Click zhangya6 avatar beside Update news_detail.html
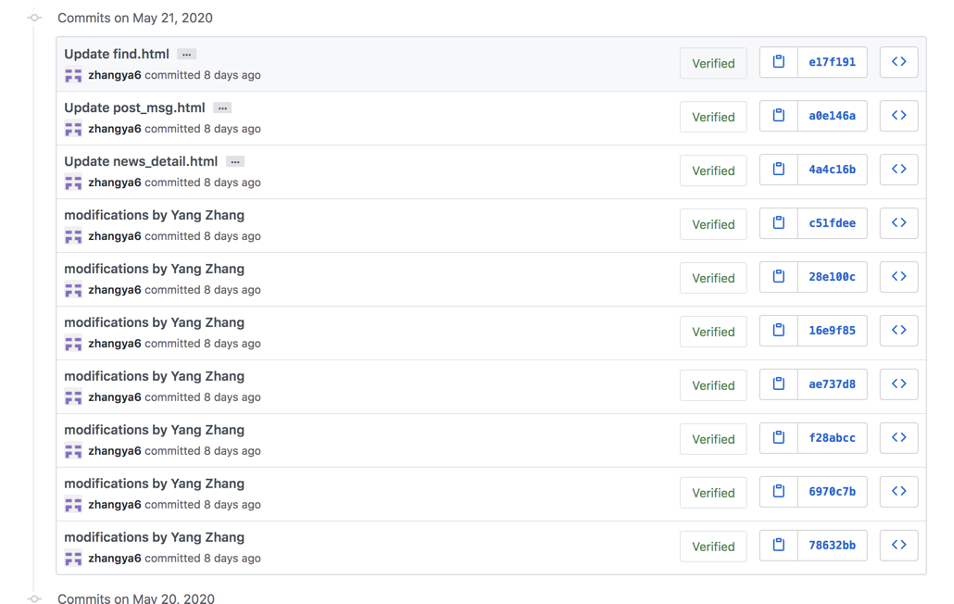 [73, 183]
